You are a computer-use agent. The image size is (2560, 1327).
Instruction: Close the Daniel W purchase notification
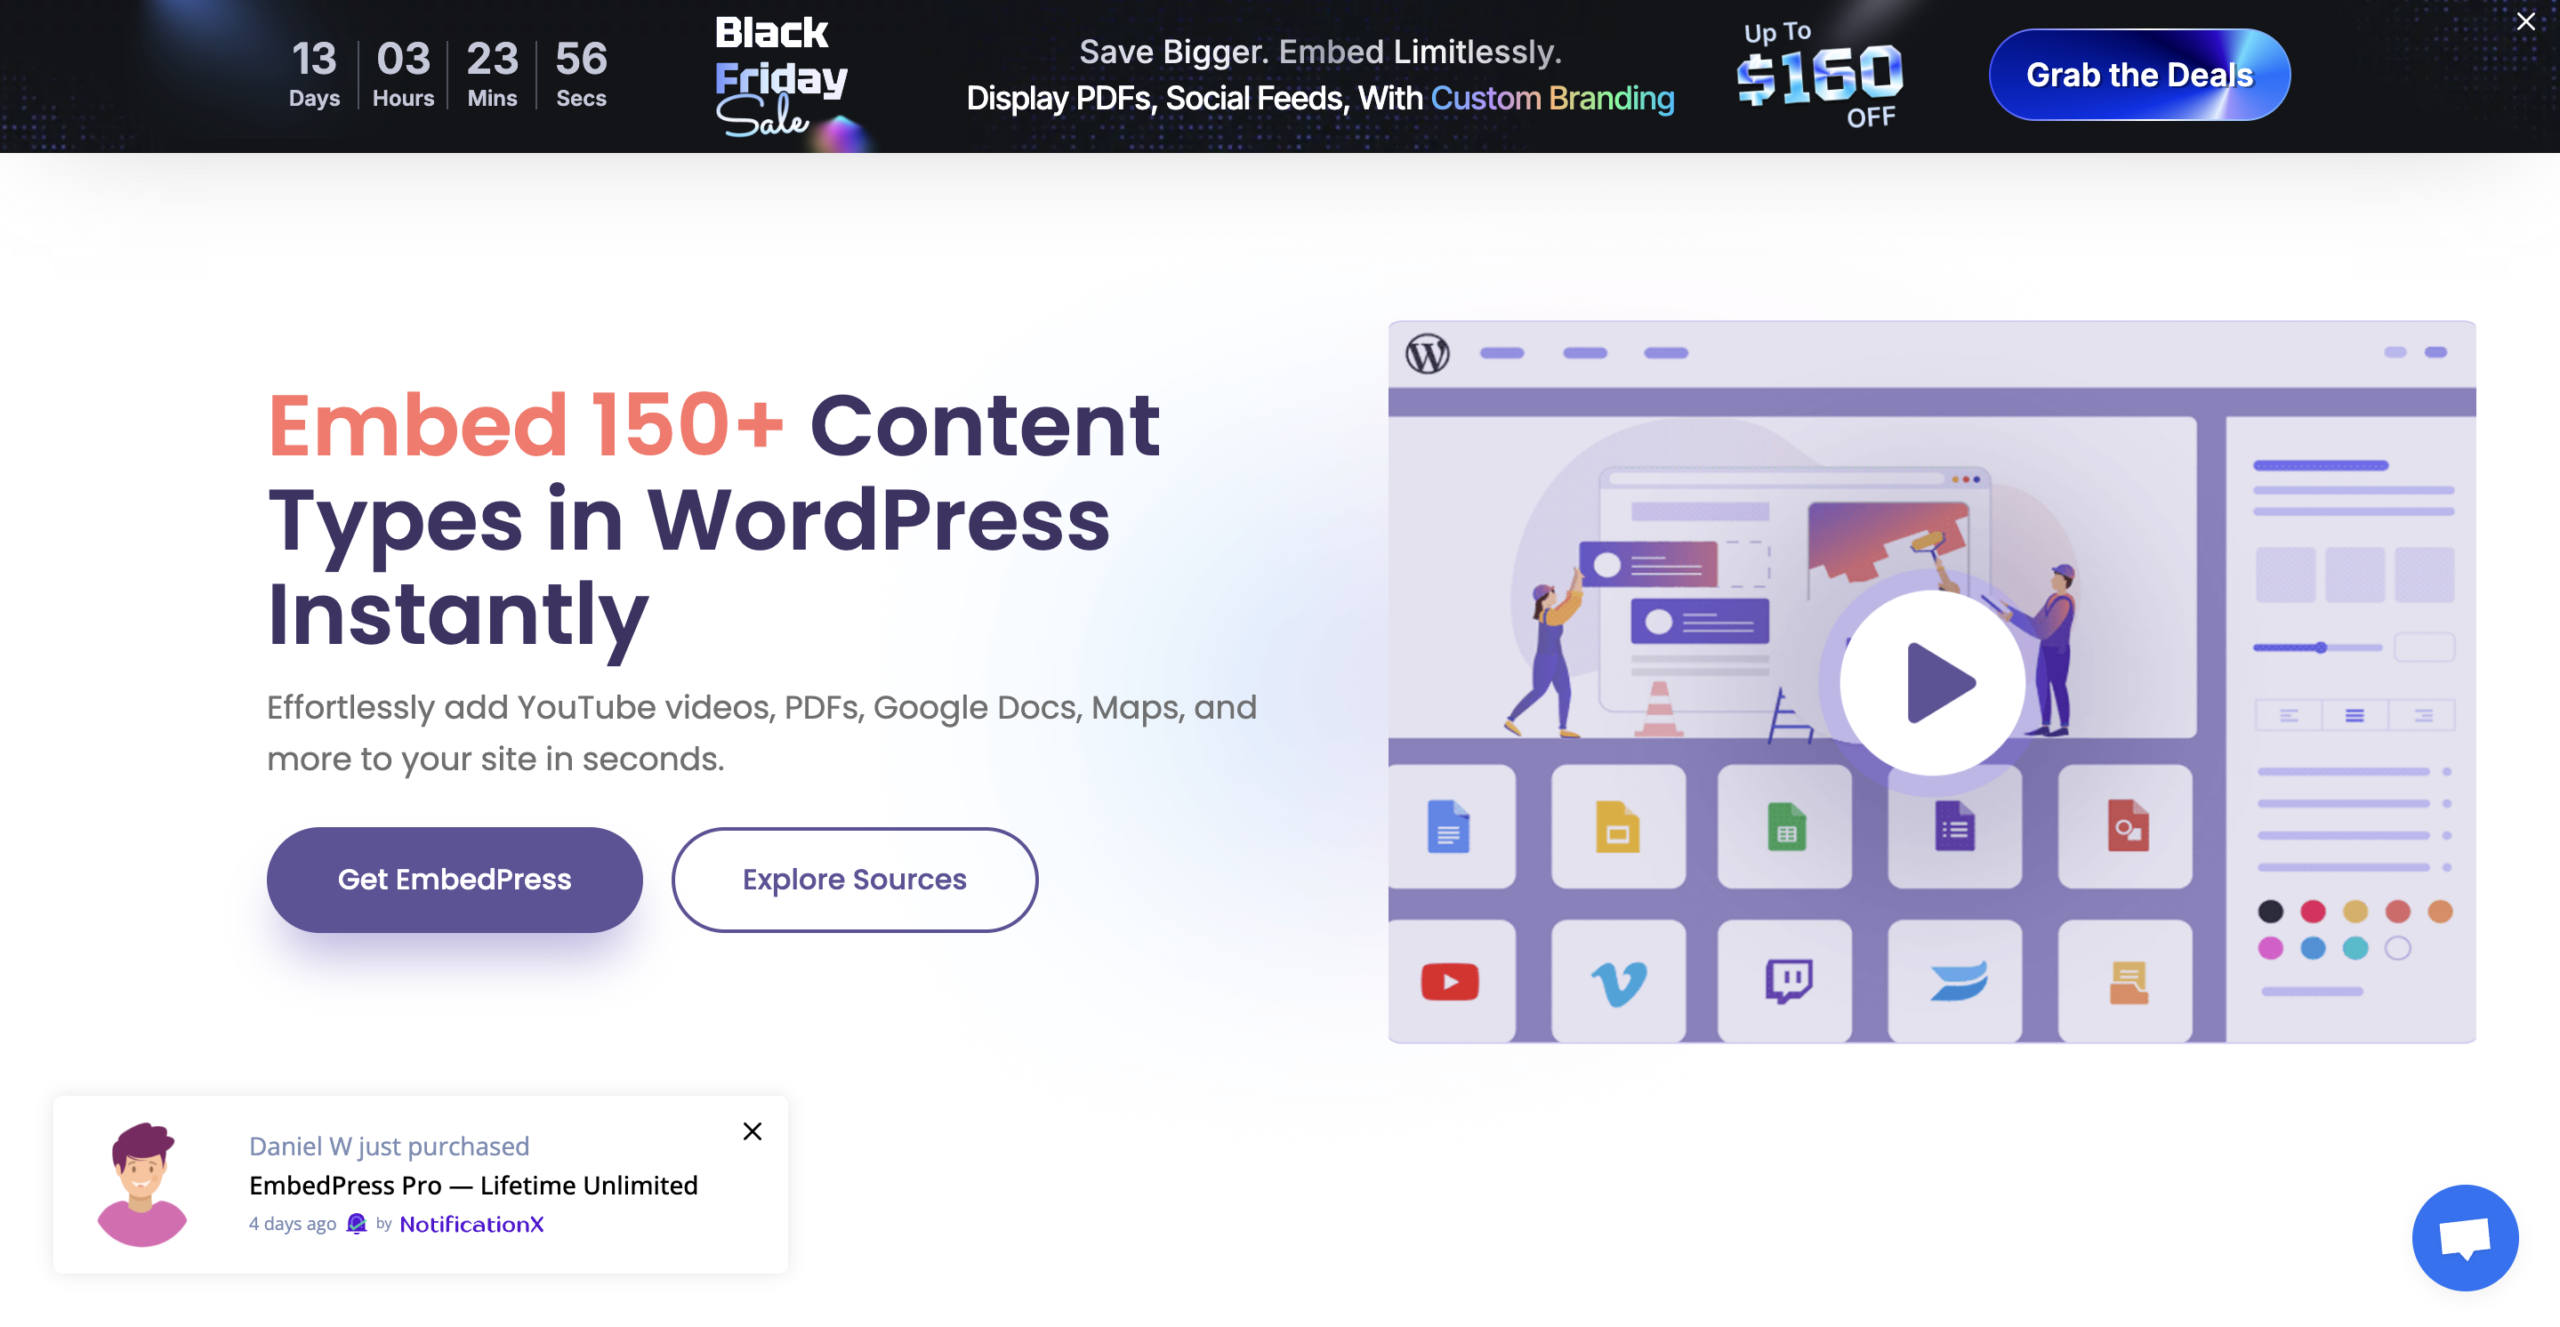[751, 1131]
